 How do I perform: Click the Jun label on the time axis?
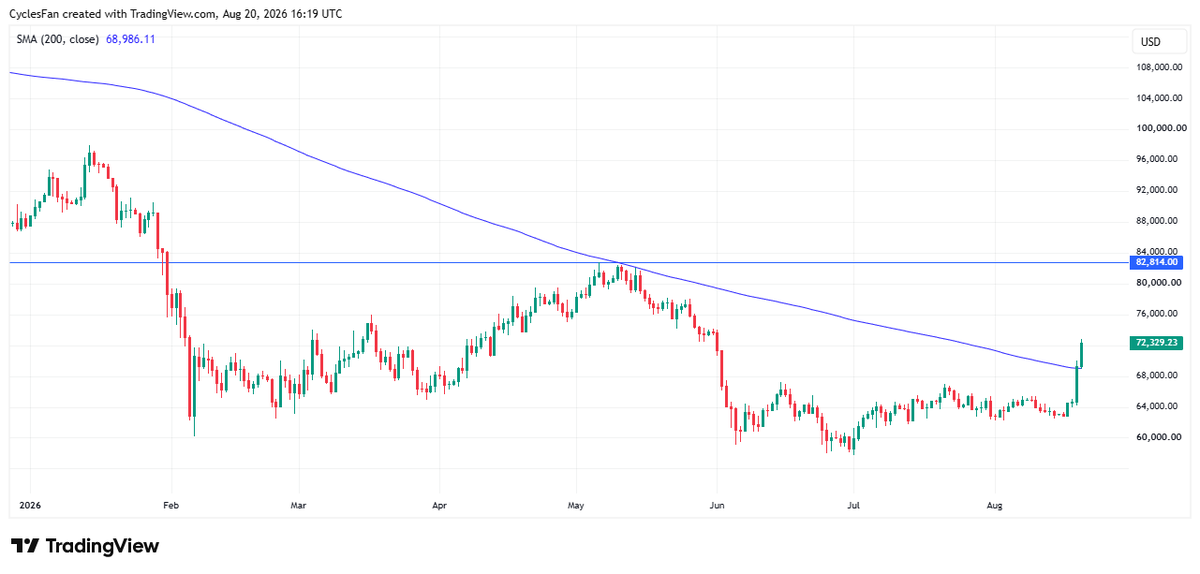click(x=715, y=506)
